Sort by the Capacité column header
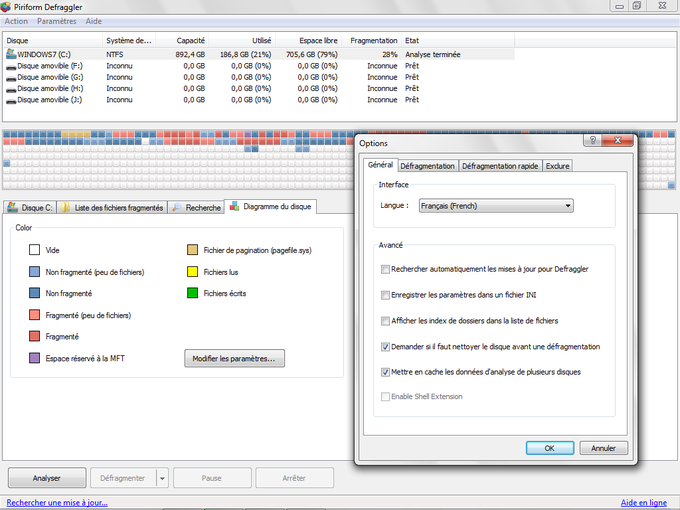Viewport: 680px width, 510px height. pyautogui.click(x=182, y=40)
